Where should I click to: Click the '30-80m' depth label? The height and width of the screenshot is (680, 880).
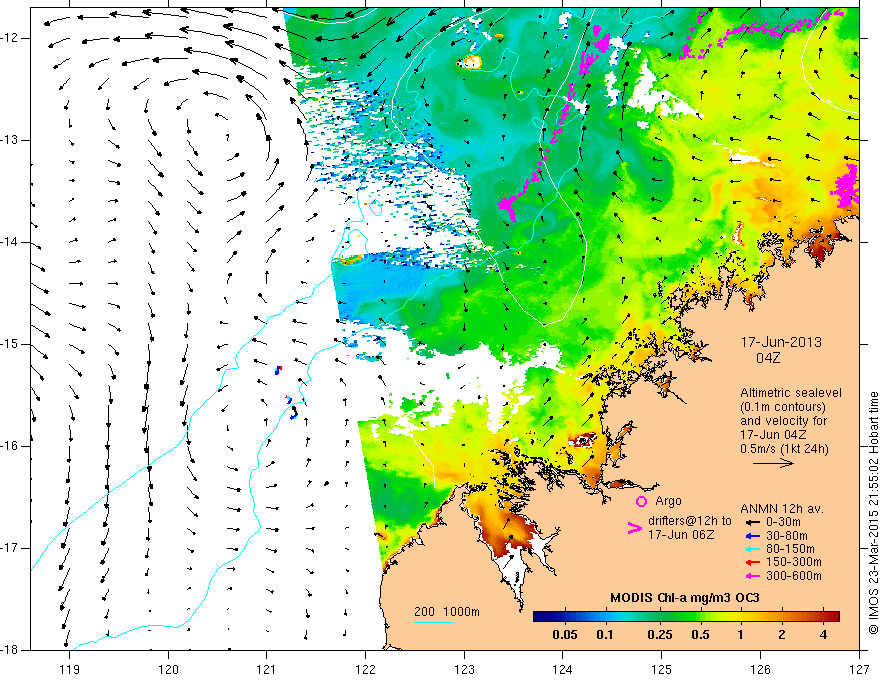tap(787, 536)
